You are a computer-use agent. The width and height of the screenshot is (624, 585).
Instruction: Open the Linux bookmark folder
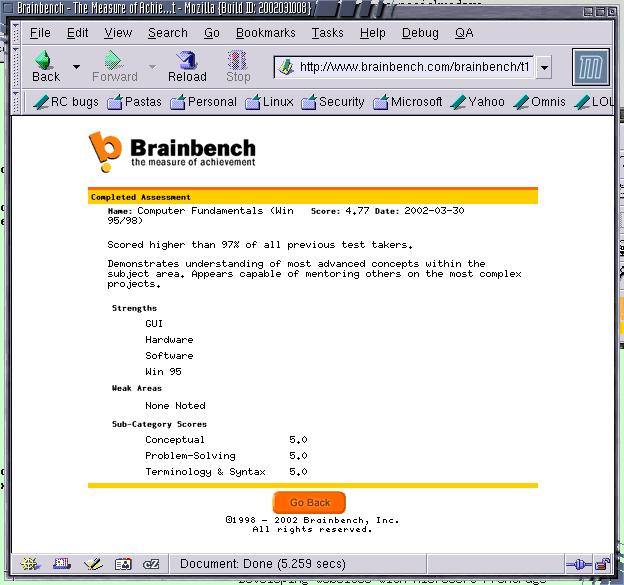[269, 102]
